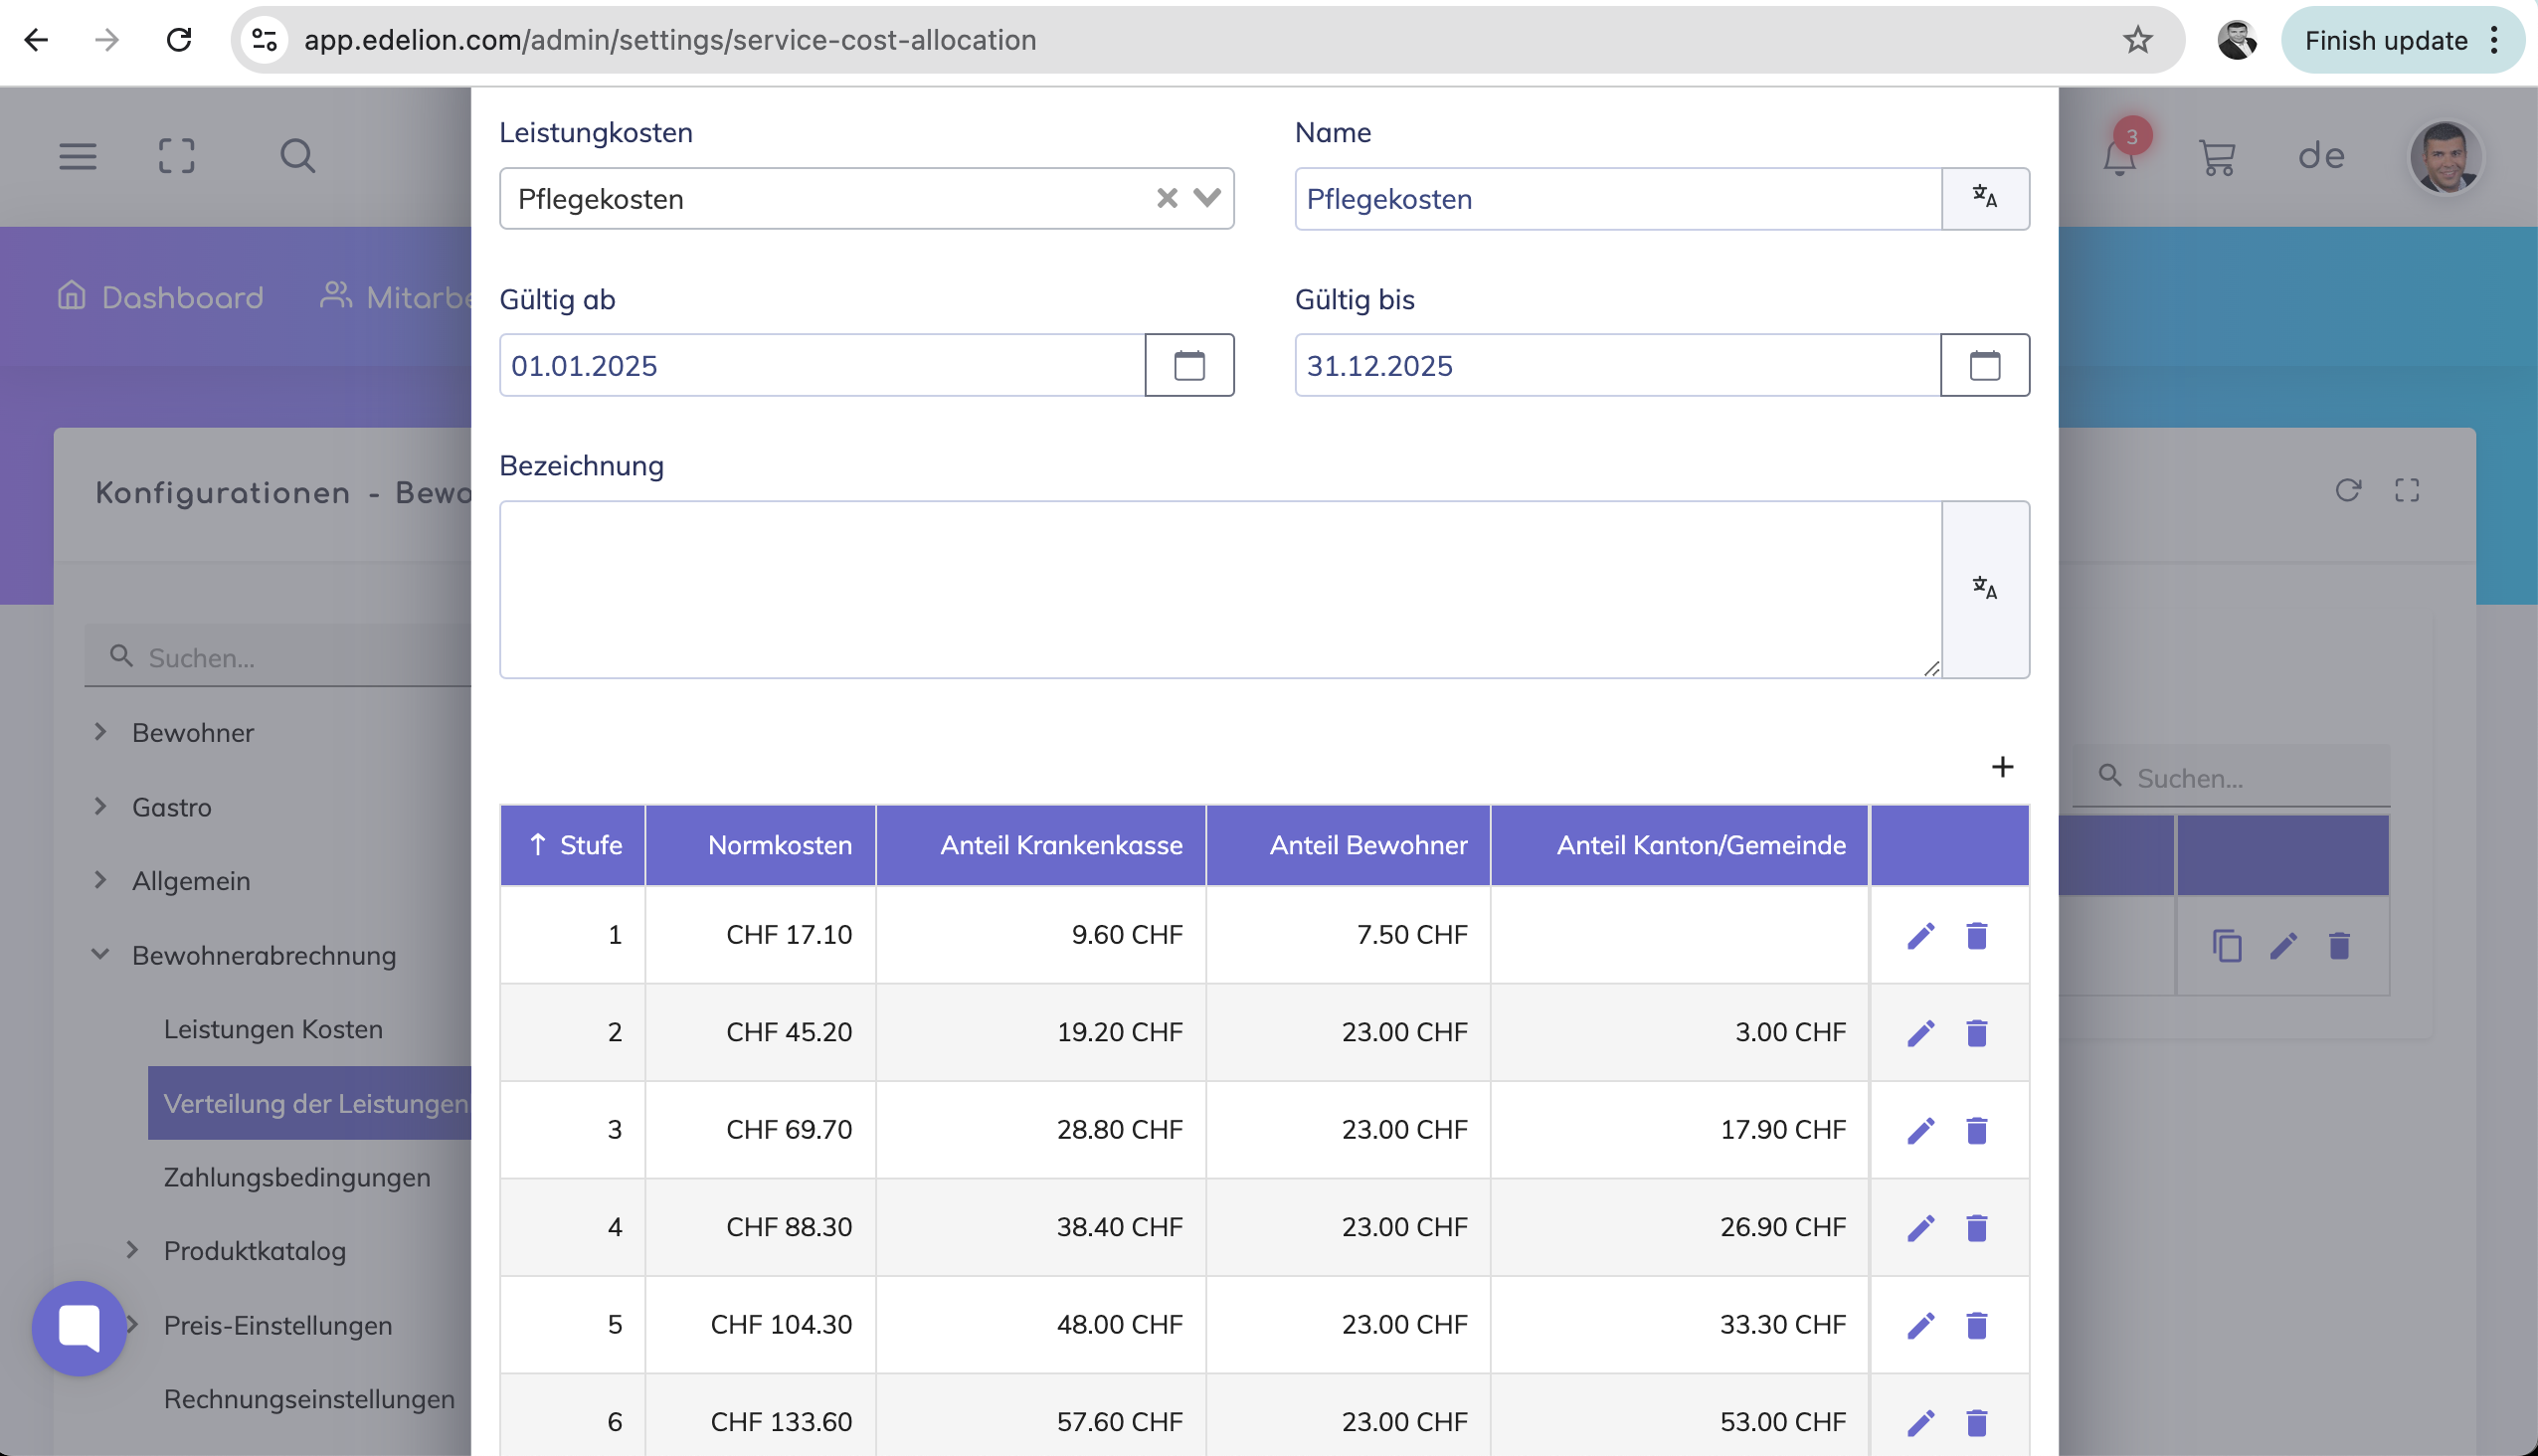Collapse the Bewohnerabrechnung section

click(100, 954)
